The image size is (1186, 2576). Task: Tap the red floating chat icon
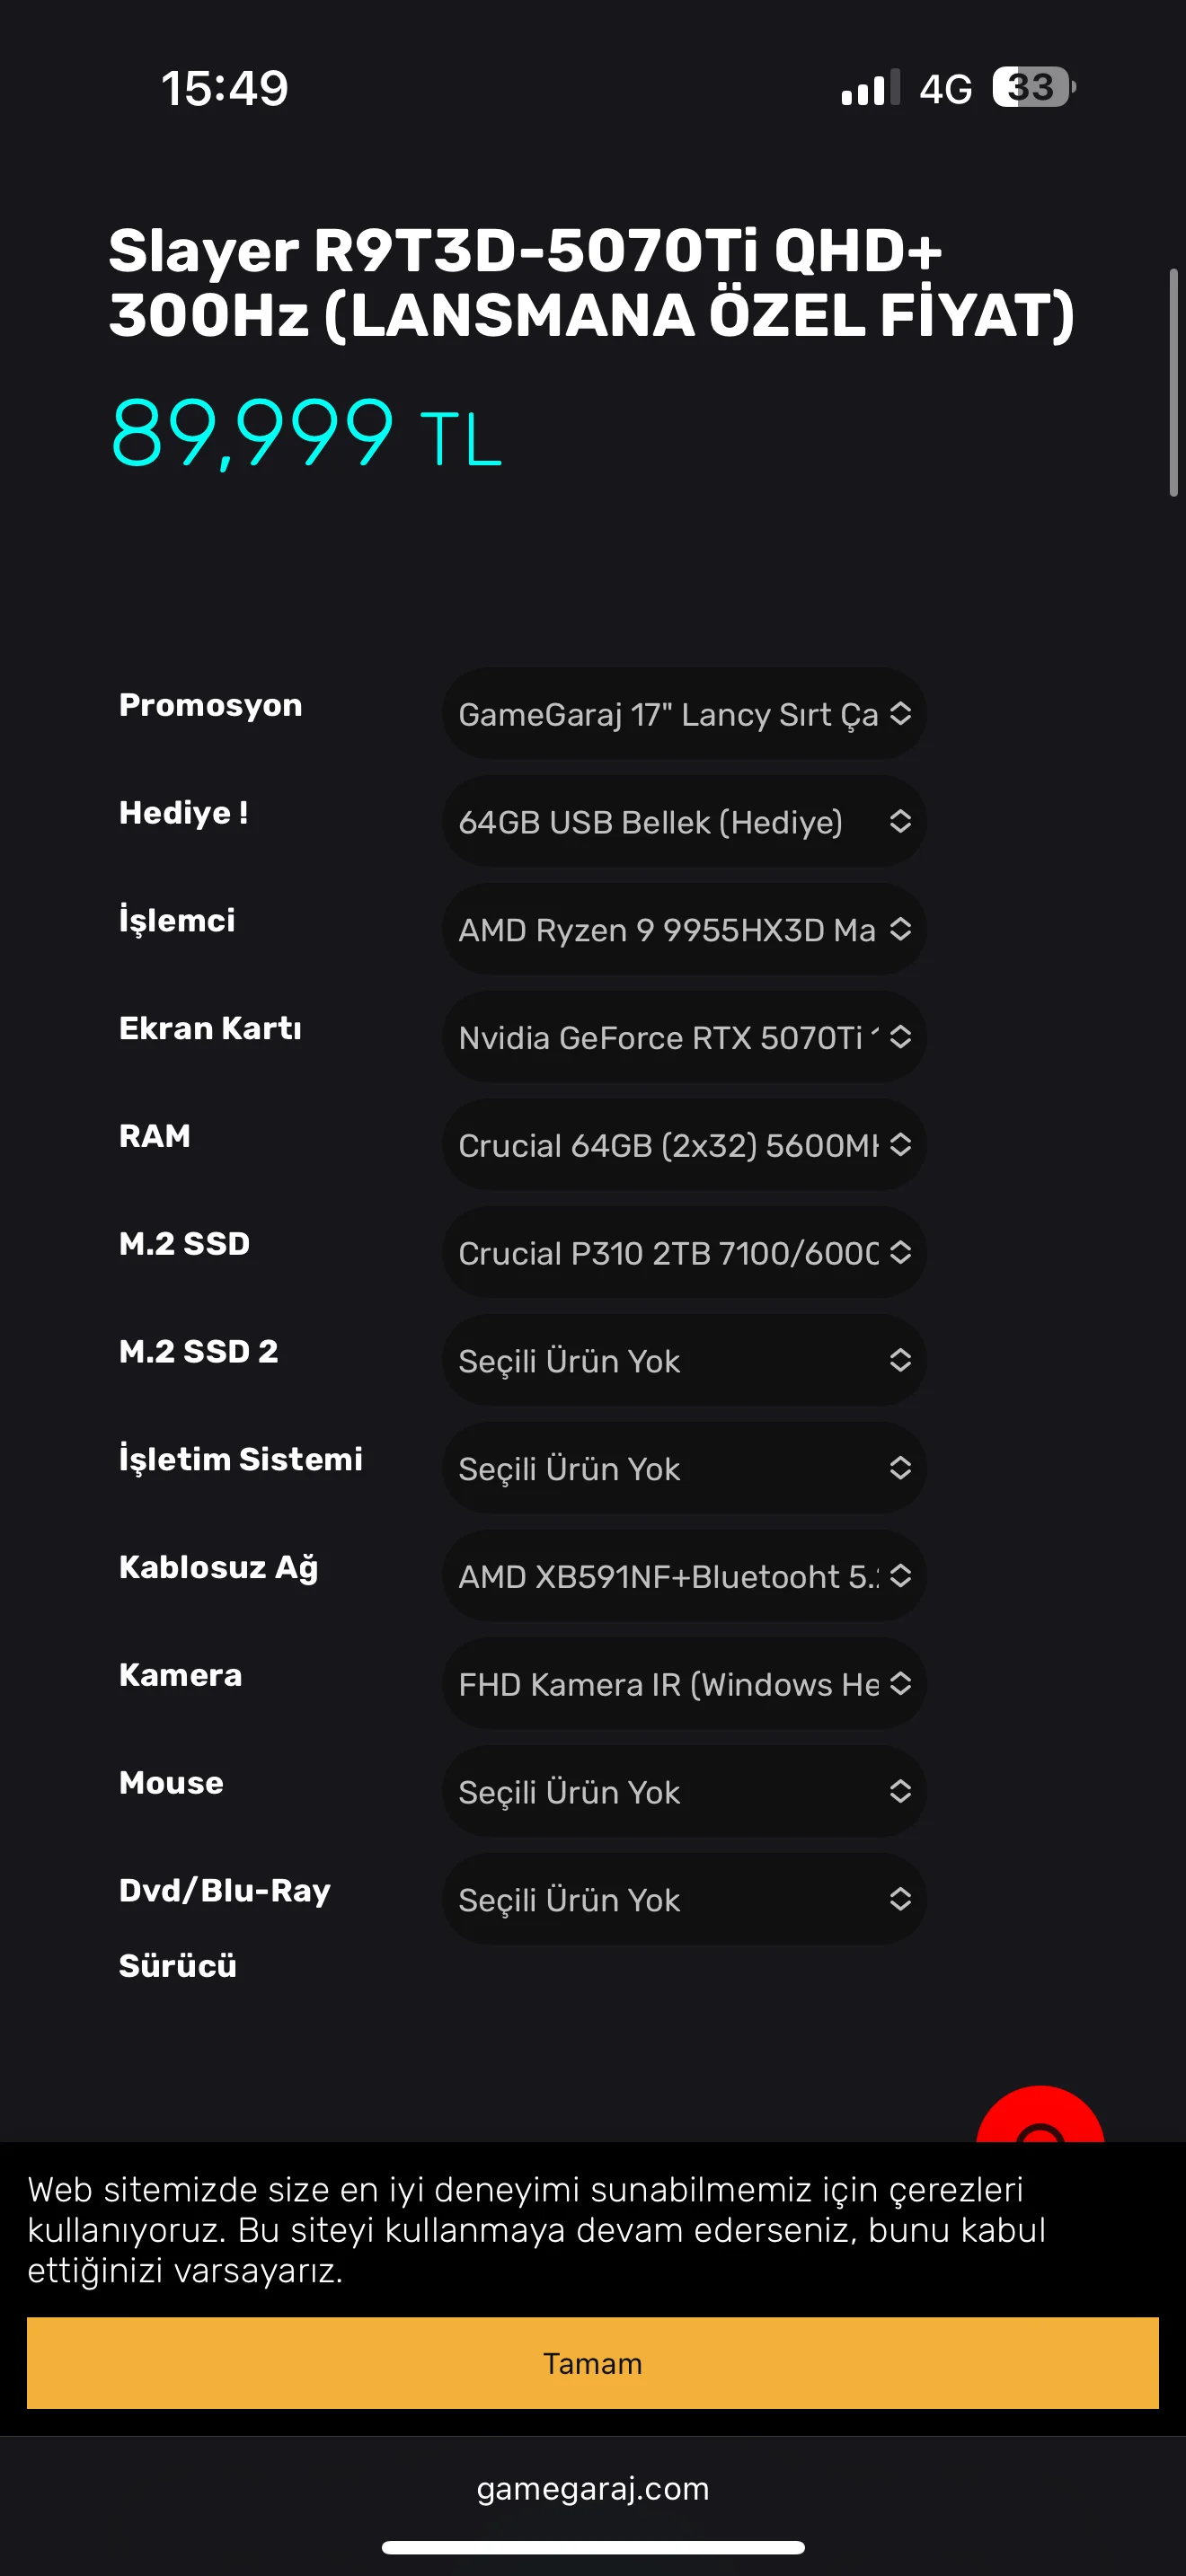tap(1040, 2116)
